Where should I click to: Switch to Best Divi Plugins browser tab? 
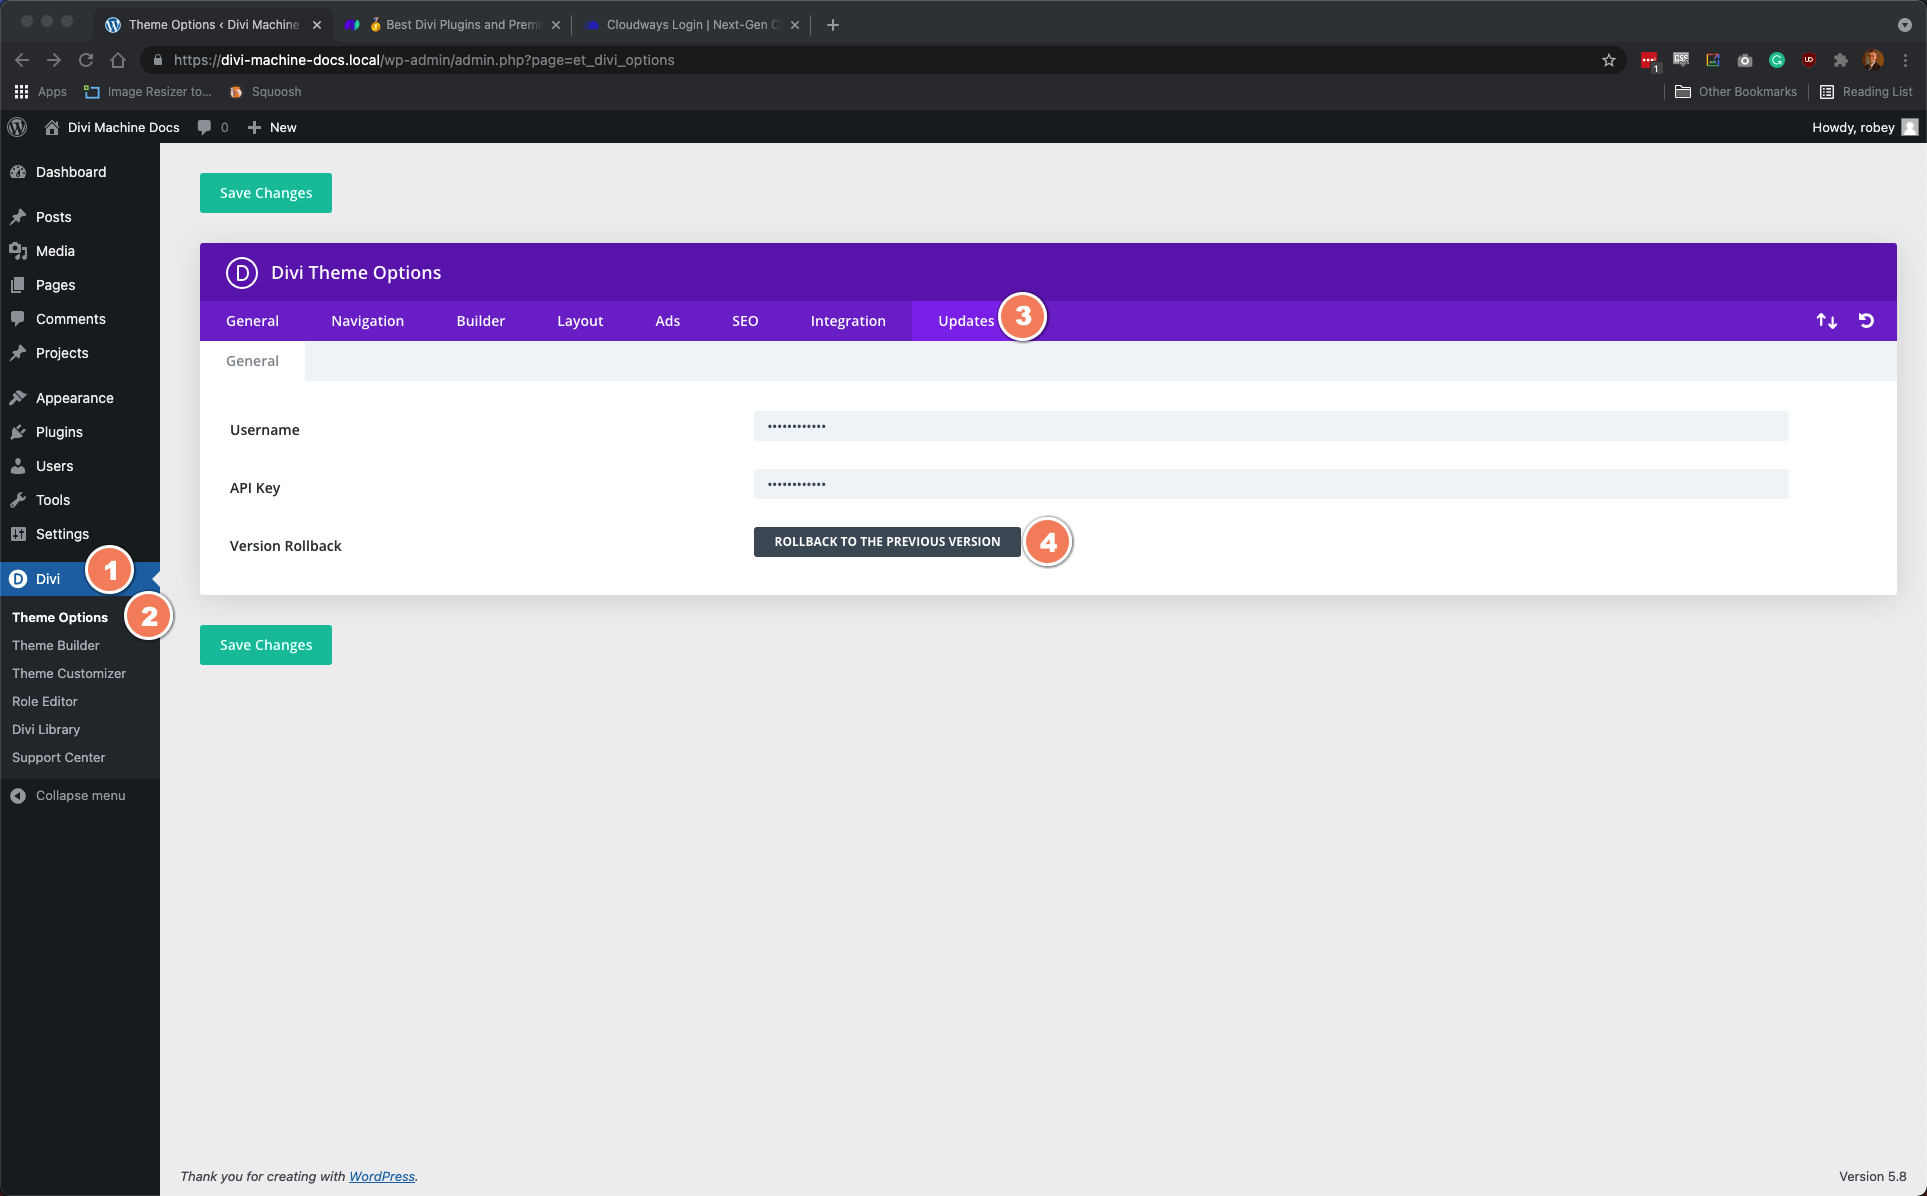[453, 25]
